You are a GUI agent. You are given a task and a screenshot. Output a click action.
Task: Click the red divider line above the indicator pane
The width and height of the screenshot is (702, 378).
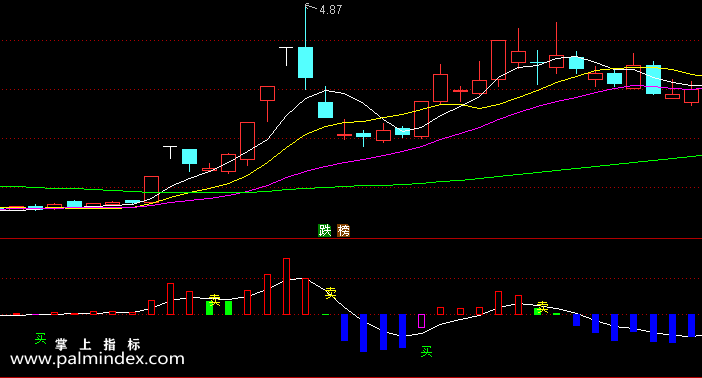351,239
